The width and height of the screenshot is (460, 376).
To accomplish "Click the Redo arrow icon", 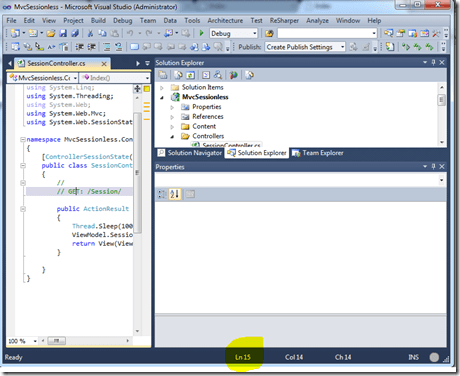I will 149,33.
